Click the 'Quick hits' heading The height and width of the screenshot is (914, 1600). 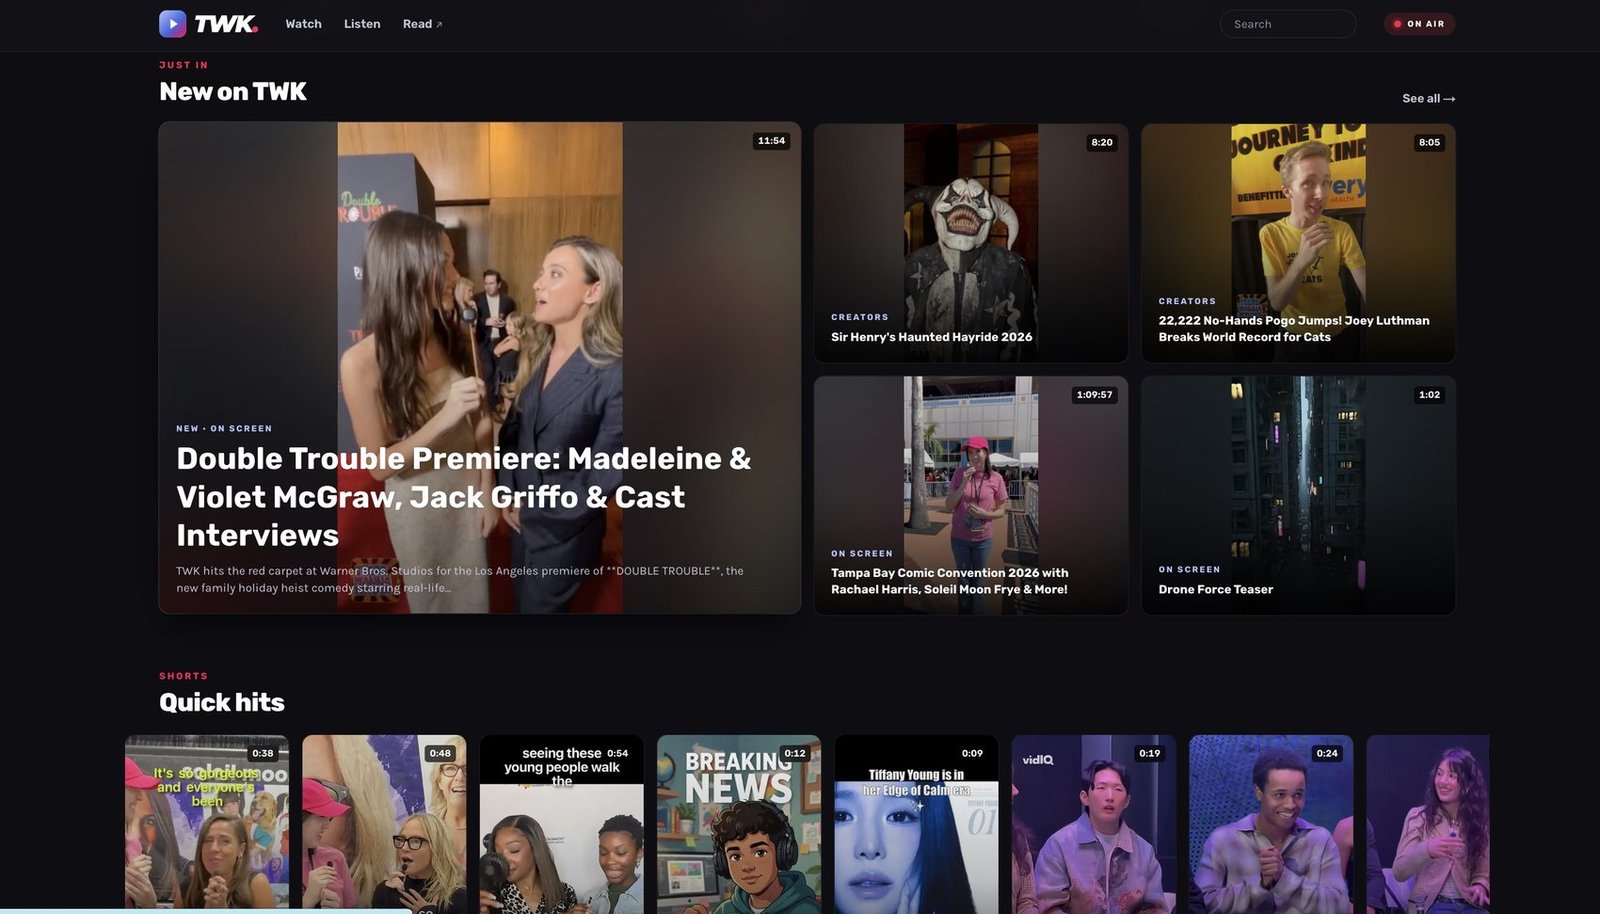tap(222, 702)
